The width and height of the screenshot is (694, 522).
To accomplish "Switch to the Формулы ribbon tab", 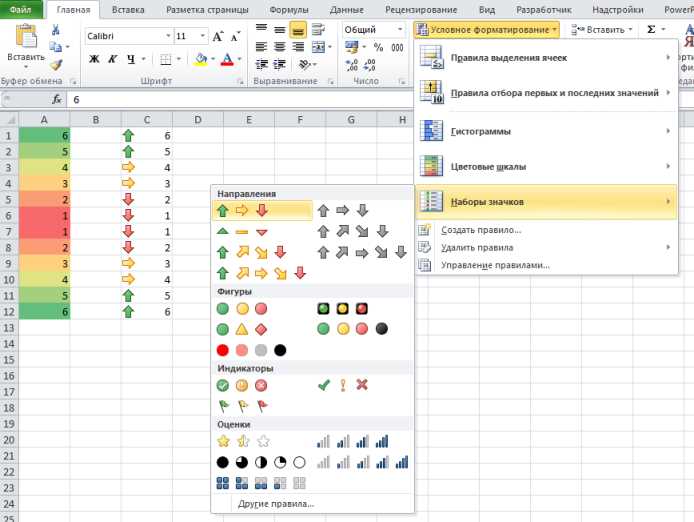I will (289, 9).
